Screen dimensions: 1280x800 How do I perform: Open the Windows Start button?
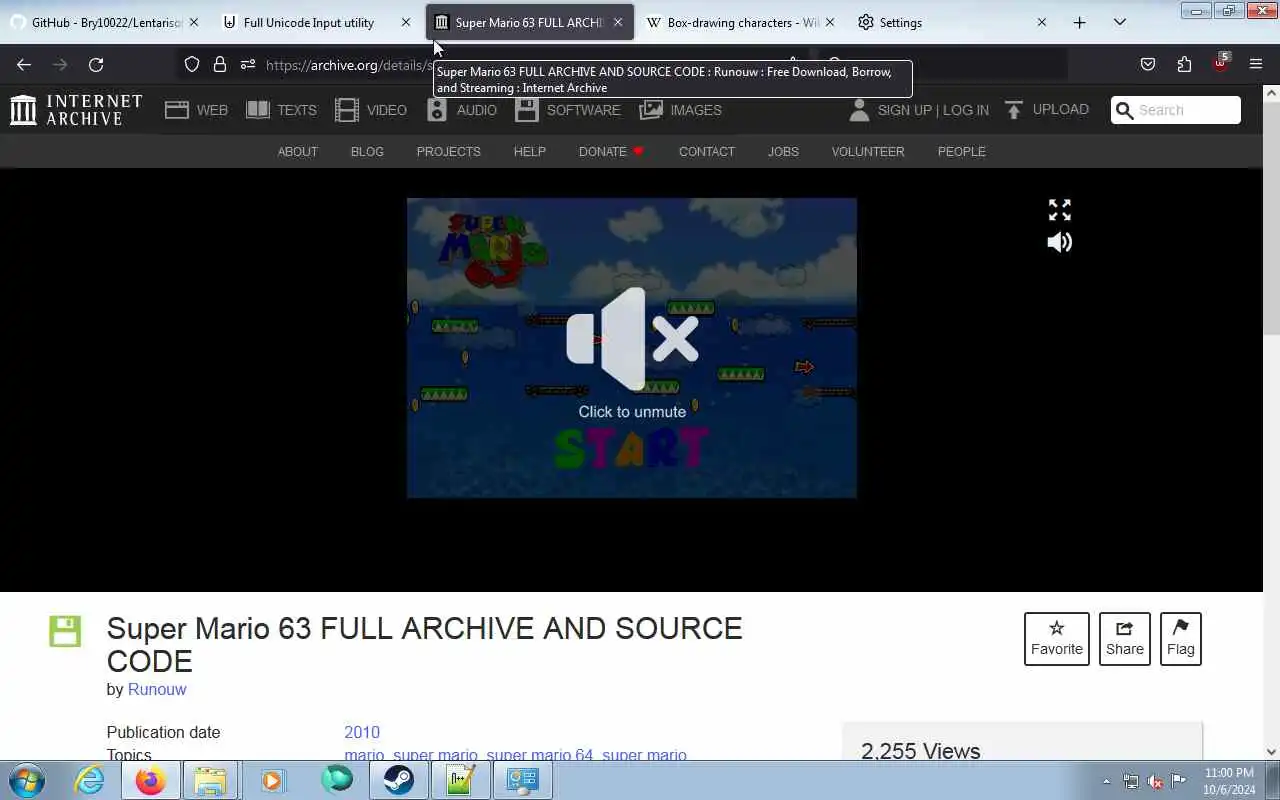click(x=25, y=780)
